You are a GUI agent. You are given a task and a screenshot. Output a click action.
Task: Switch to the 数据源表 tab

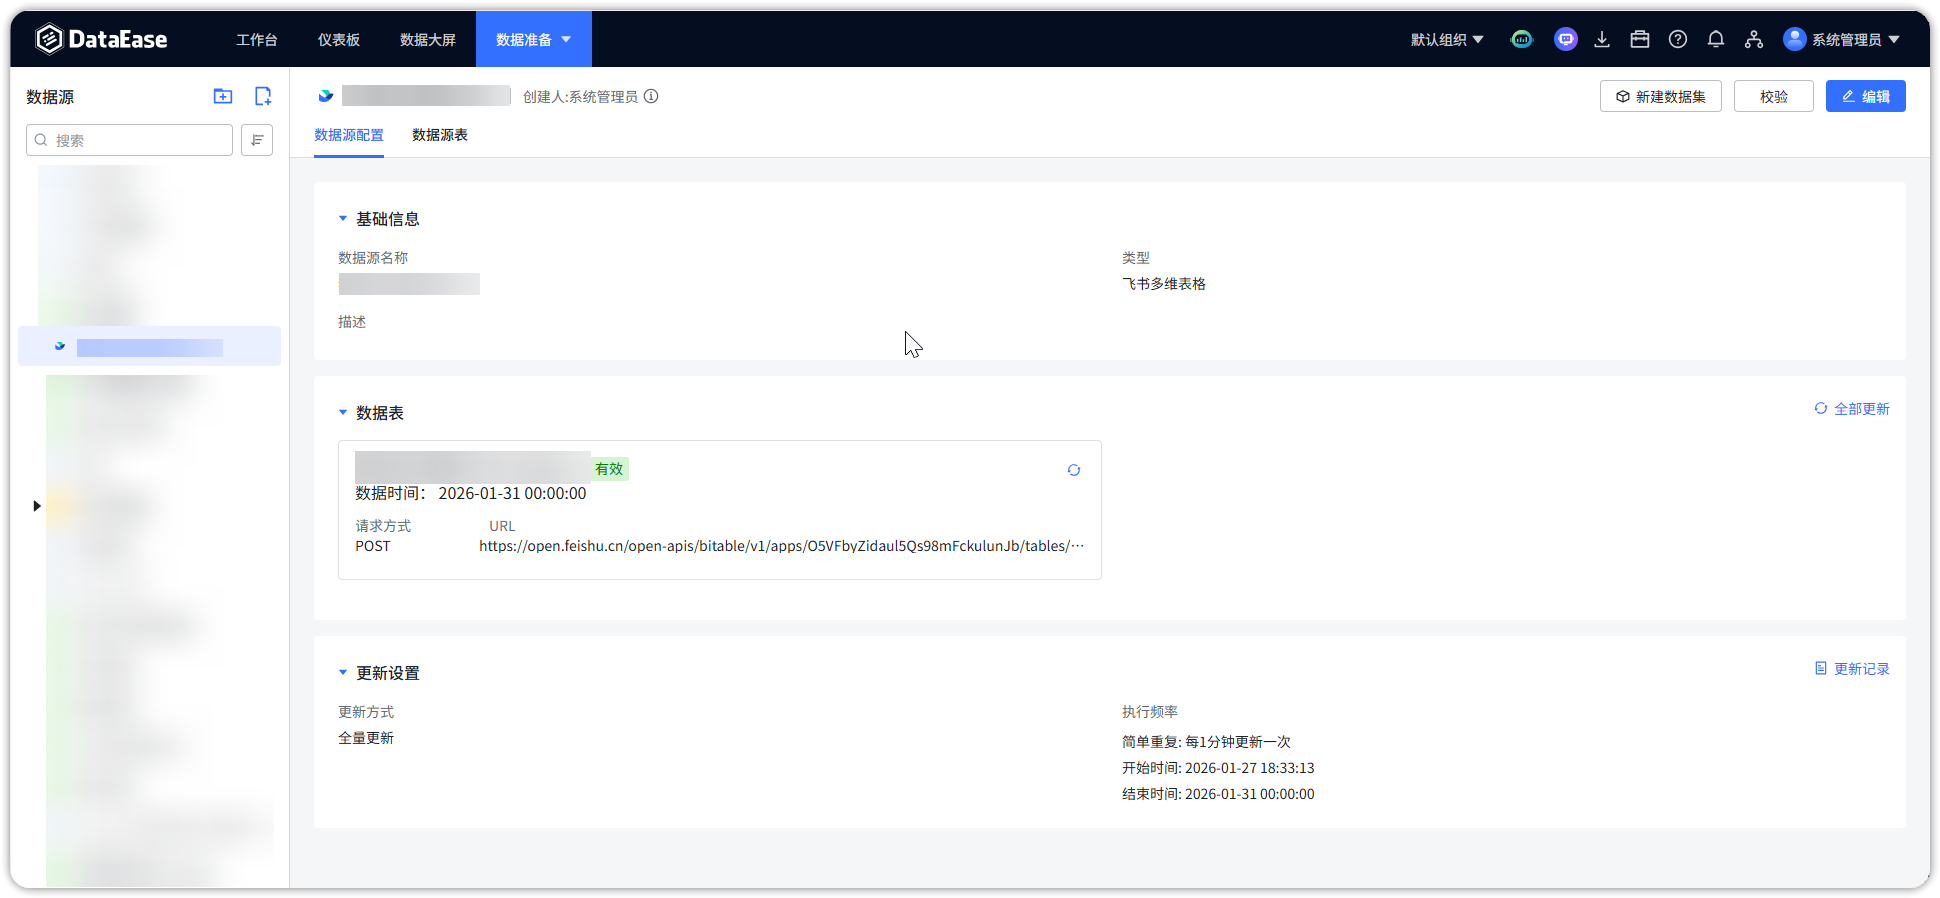coord(440,135)
